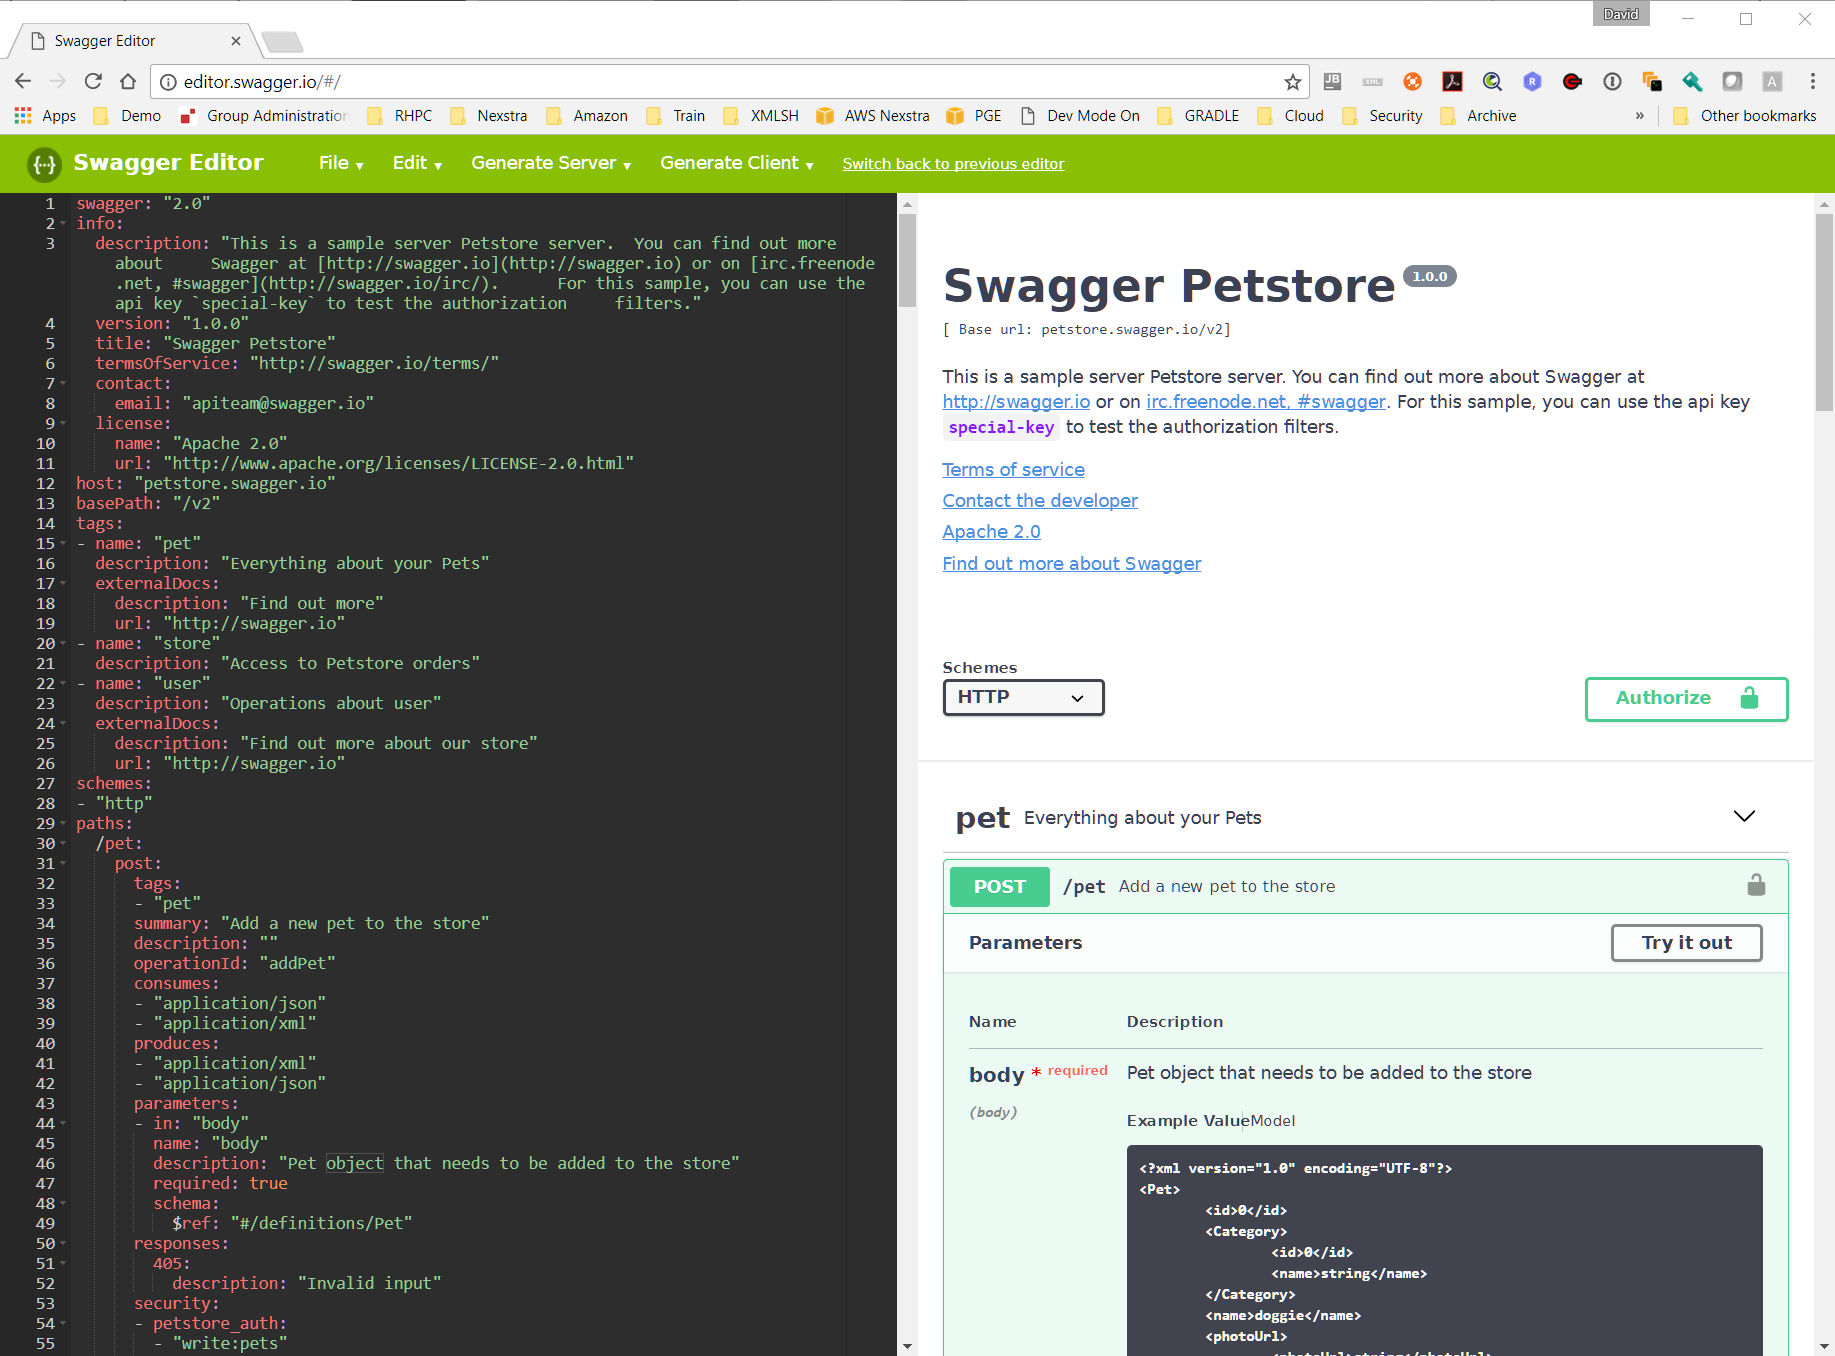Open the http://swagger.io link in description
The width and height of the screenshot is (1835, 1356).
(x=1016, y=401)
